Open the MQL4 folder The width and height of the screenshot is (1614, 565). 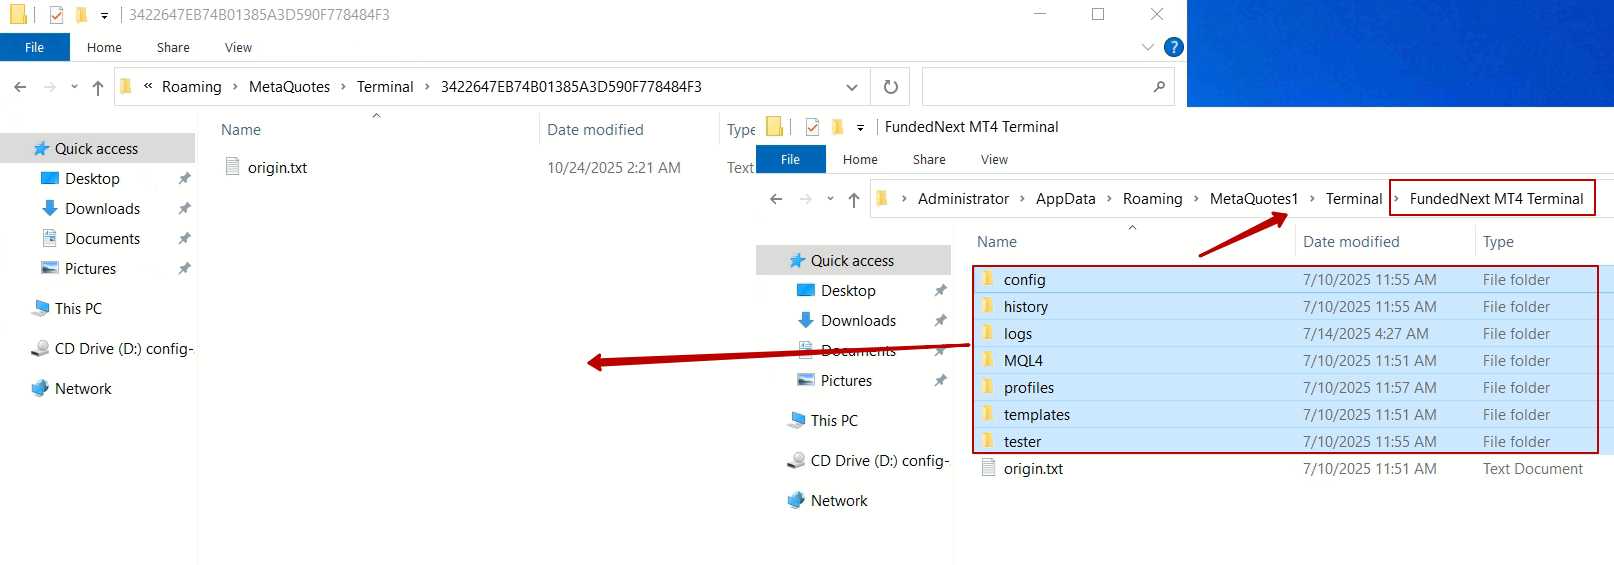[1023, 361]
